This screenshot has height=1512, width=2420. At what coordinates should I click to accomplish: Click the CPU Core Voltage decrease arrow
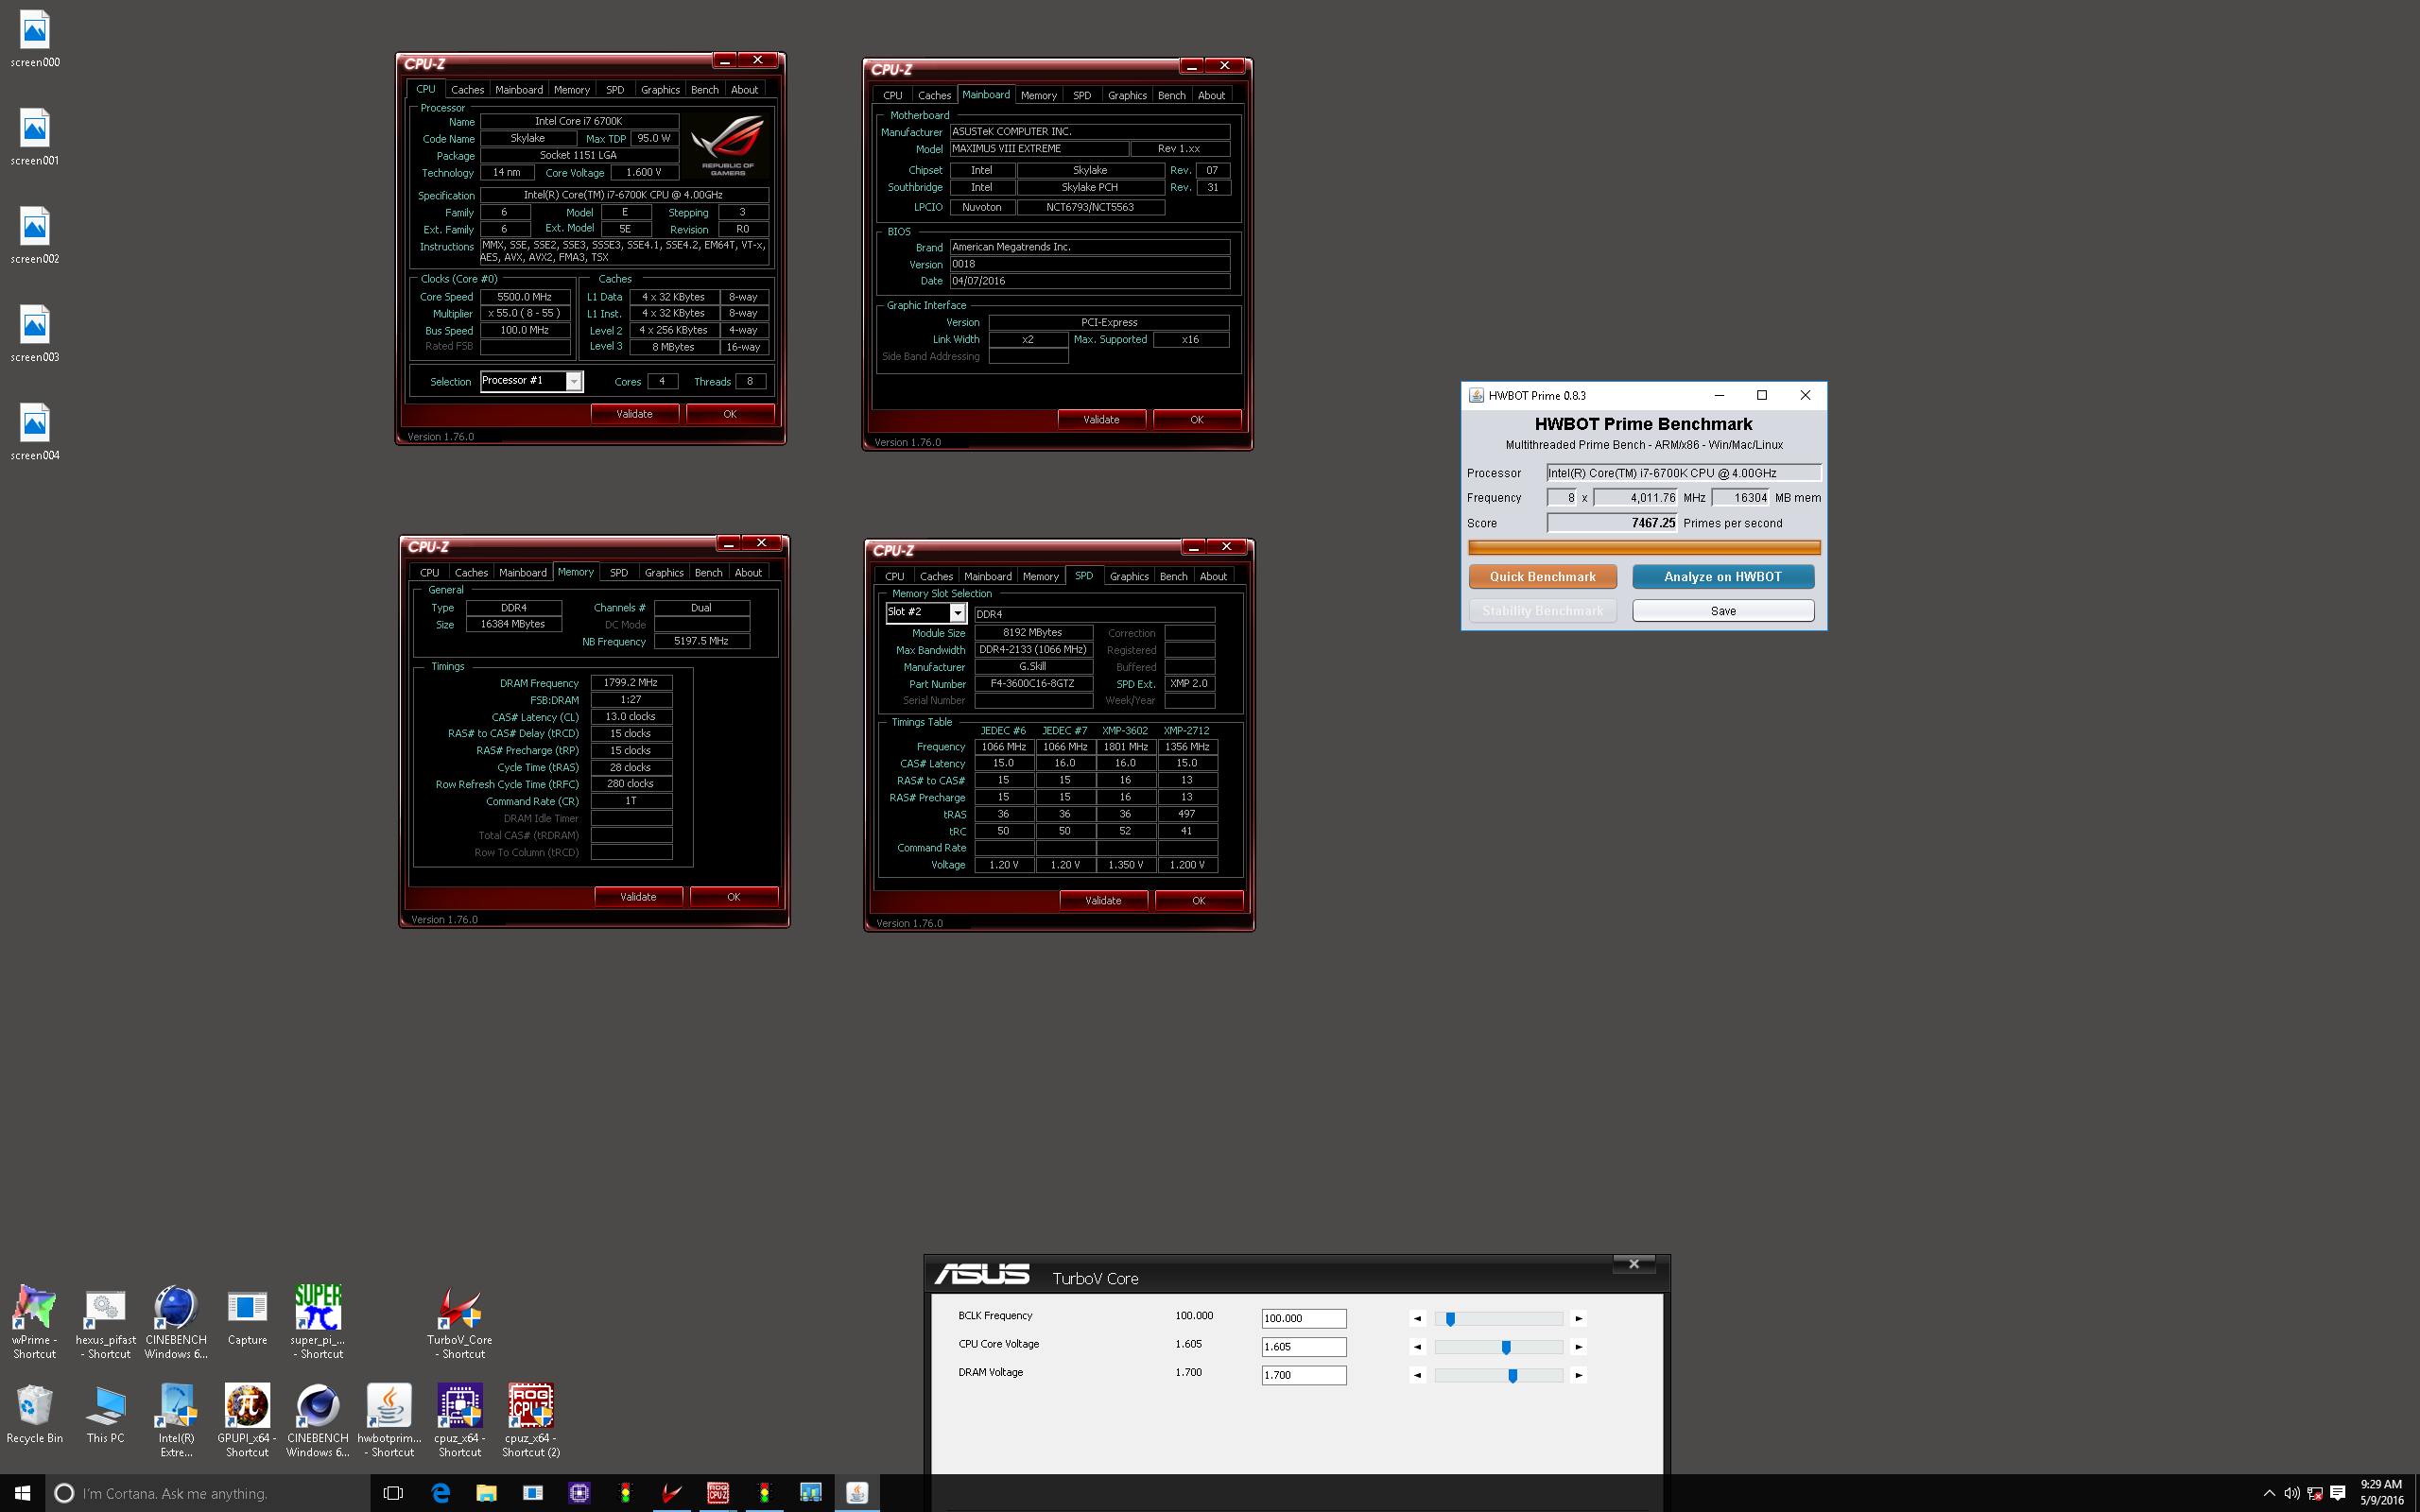tap(1417, 1347)
